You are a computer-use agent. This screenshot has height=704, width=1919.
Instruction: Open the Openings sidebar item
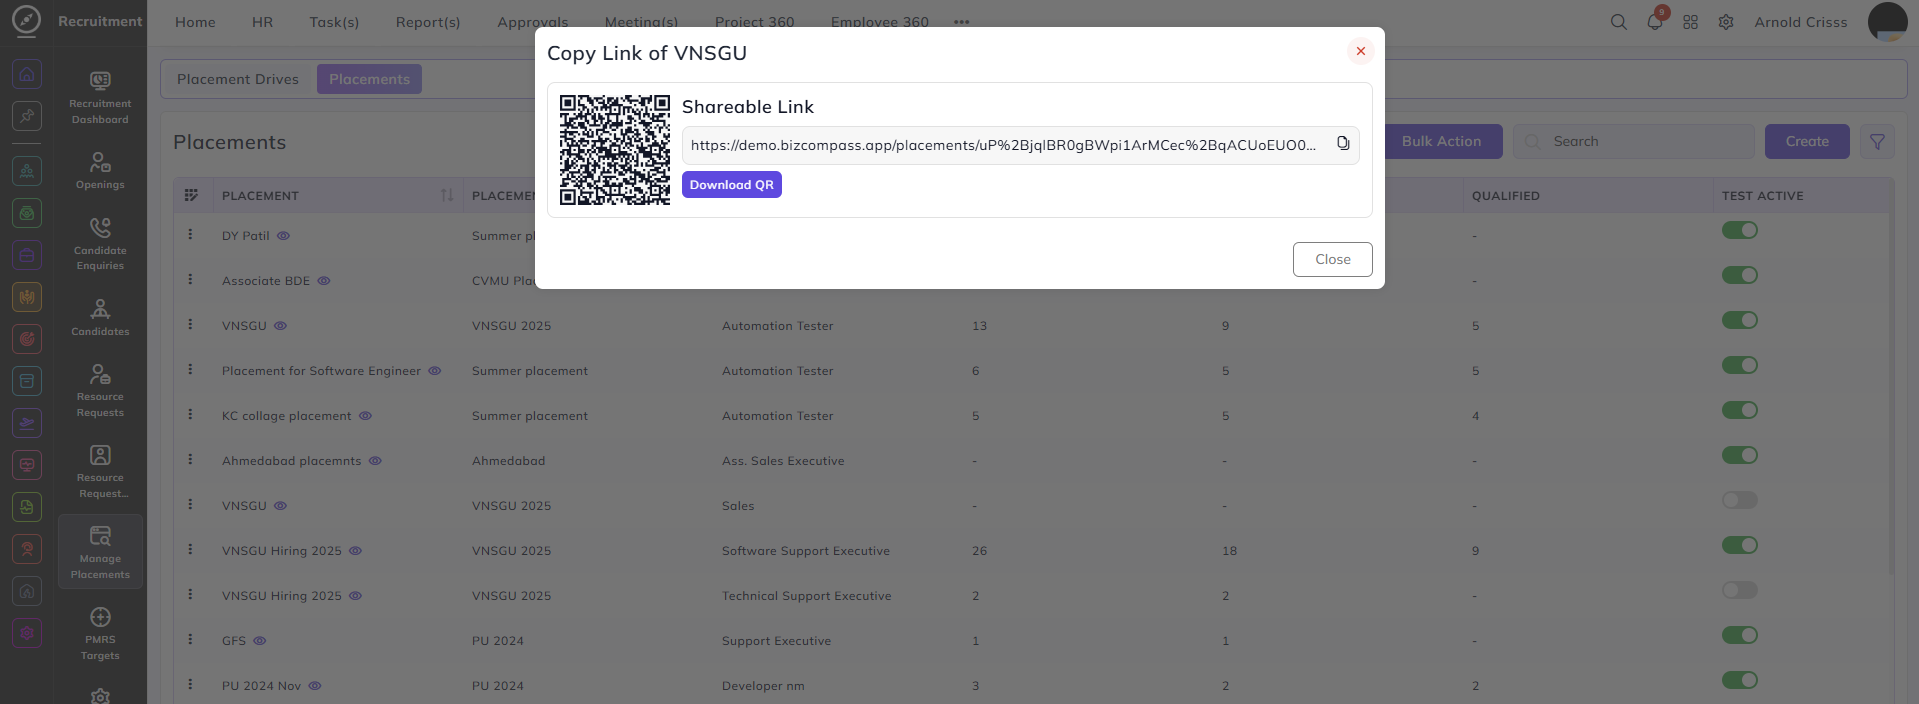pyautogui.click(x=100, y=170)
